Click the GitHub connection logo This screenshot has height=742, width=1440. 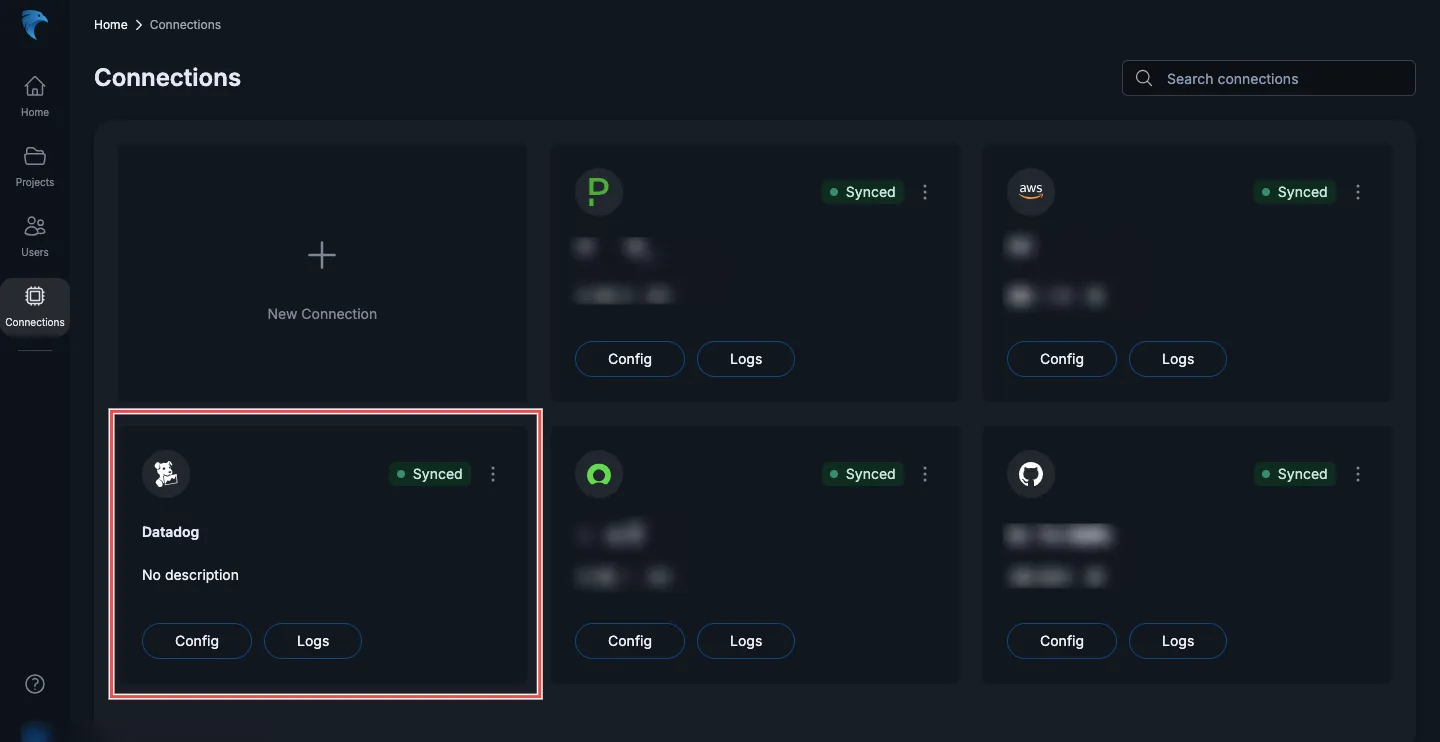click(1031, 474)
